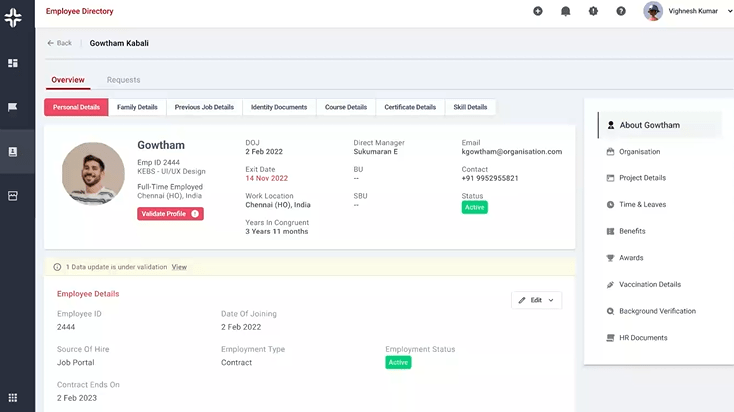Screen dimensions: 734x412
Task: Switch to the Requests tab
Action: pyautogui.click(x=123, y=80)
